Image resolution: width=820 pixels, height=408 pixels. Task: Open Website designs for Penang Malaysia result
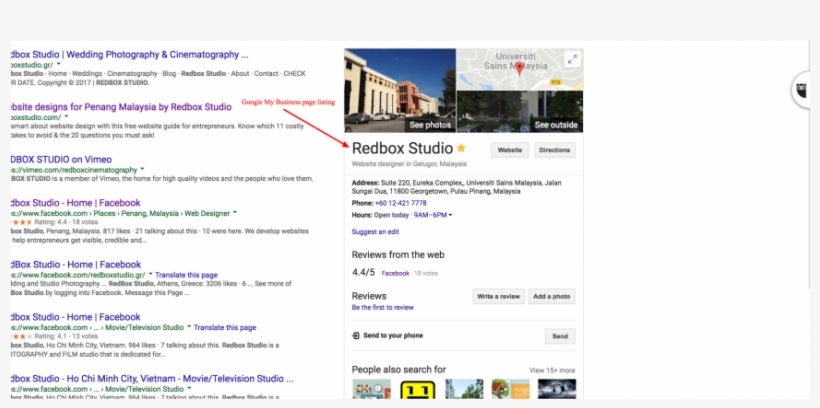tap(121, 107)
